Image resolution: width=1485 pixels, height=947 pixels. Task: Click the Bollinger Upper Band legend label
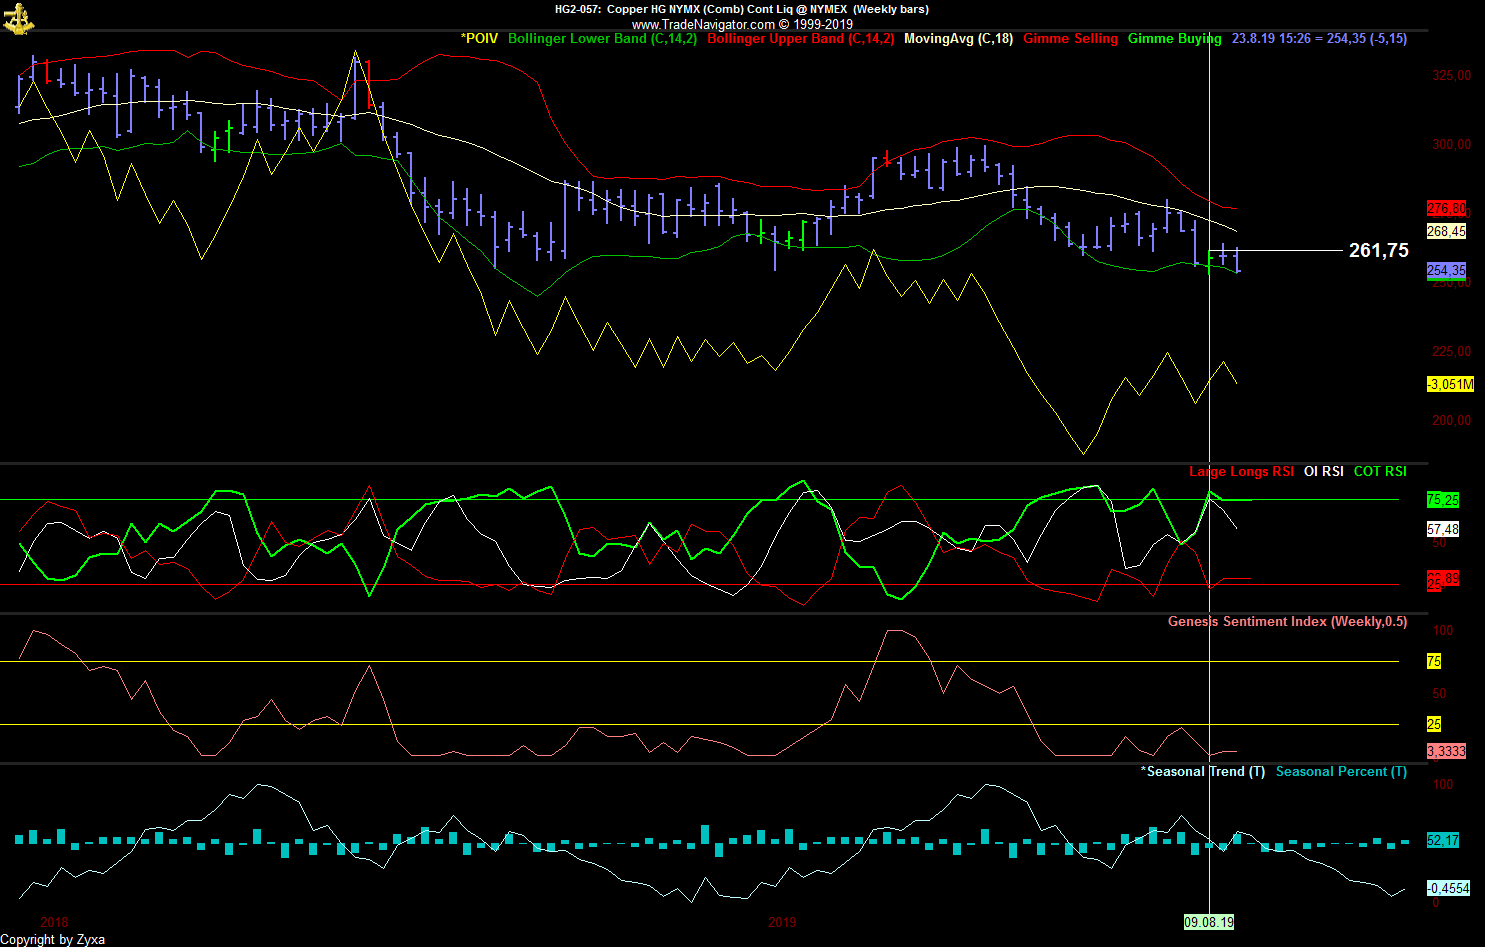pos(800,39)
